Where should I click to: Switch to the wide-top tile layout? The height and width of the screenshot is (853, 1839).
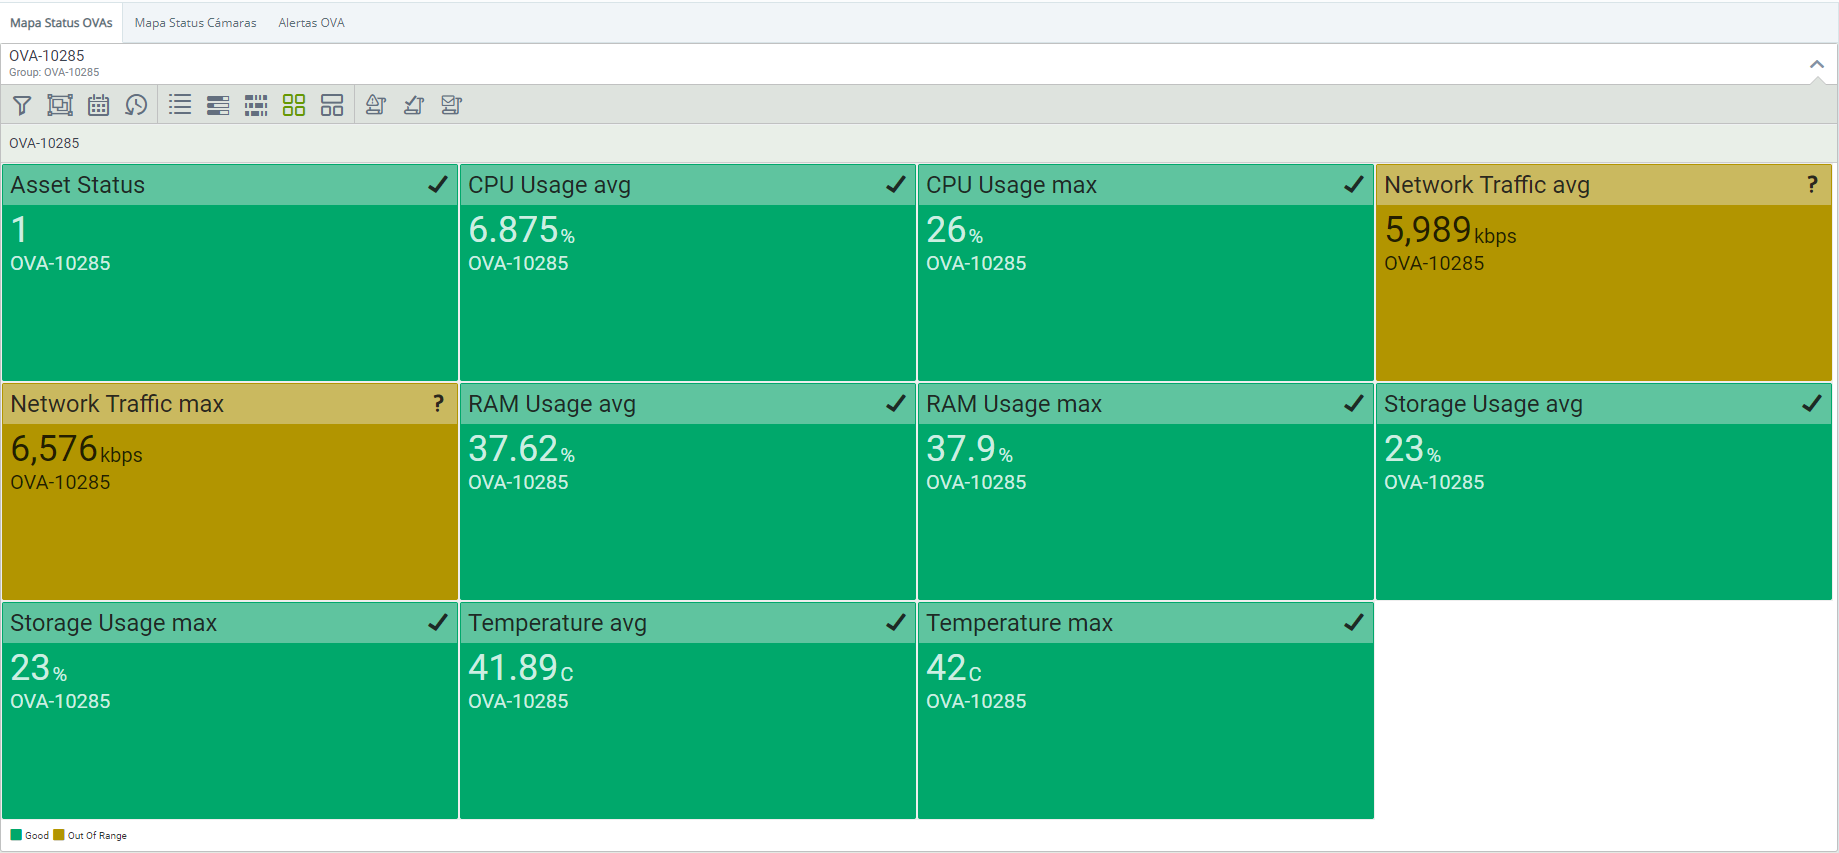coord(332,105)
